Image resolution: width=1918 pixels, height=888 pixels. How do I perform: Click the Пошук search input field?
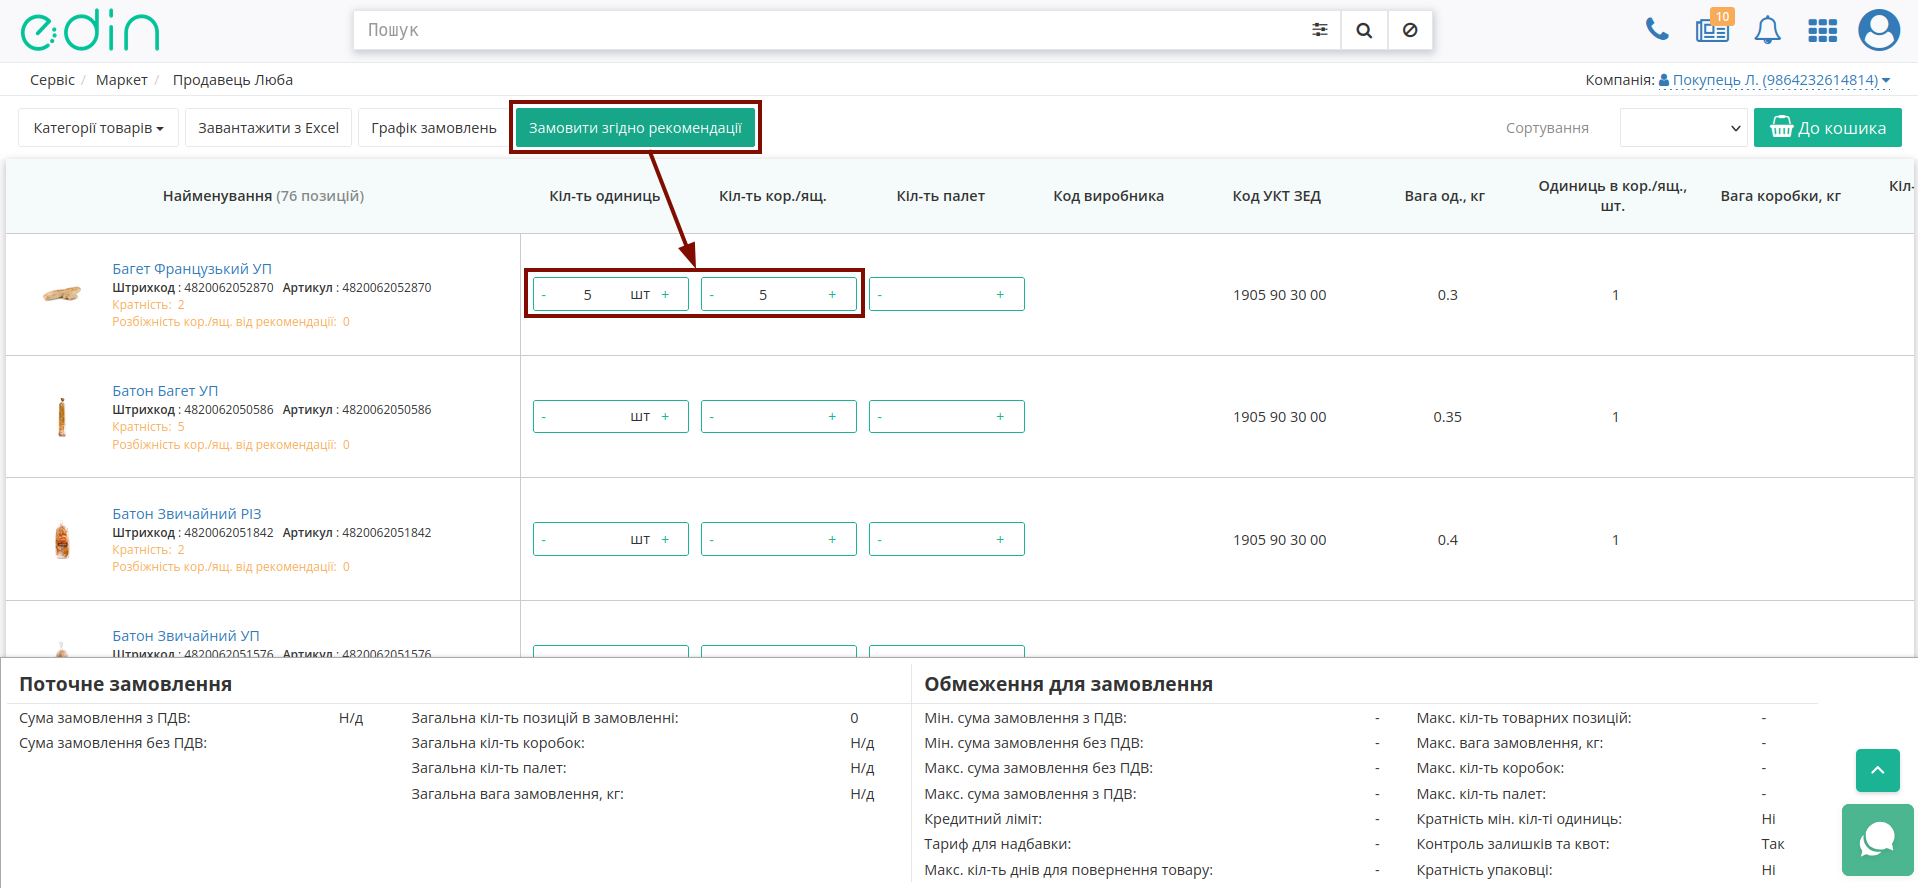pos(830,30)
